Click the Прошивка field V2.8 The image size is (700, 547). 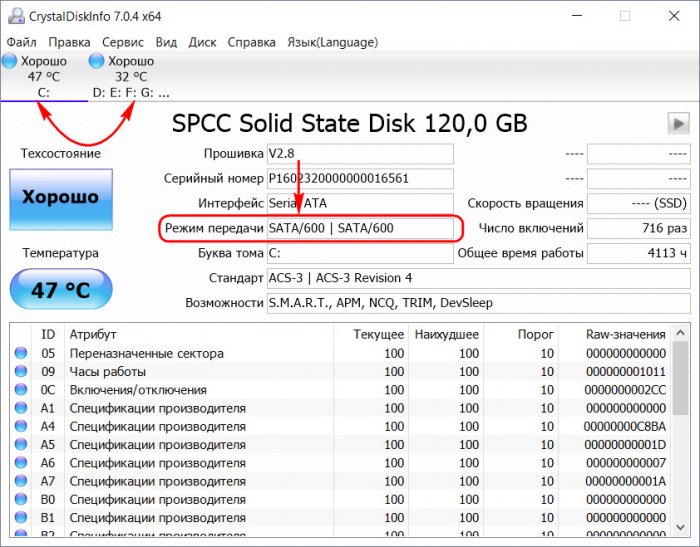[360, 154]
